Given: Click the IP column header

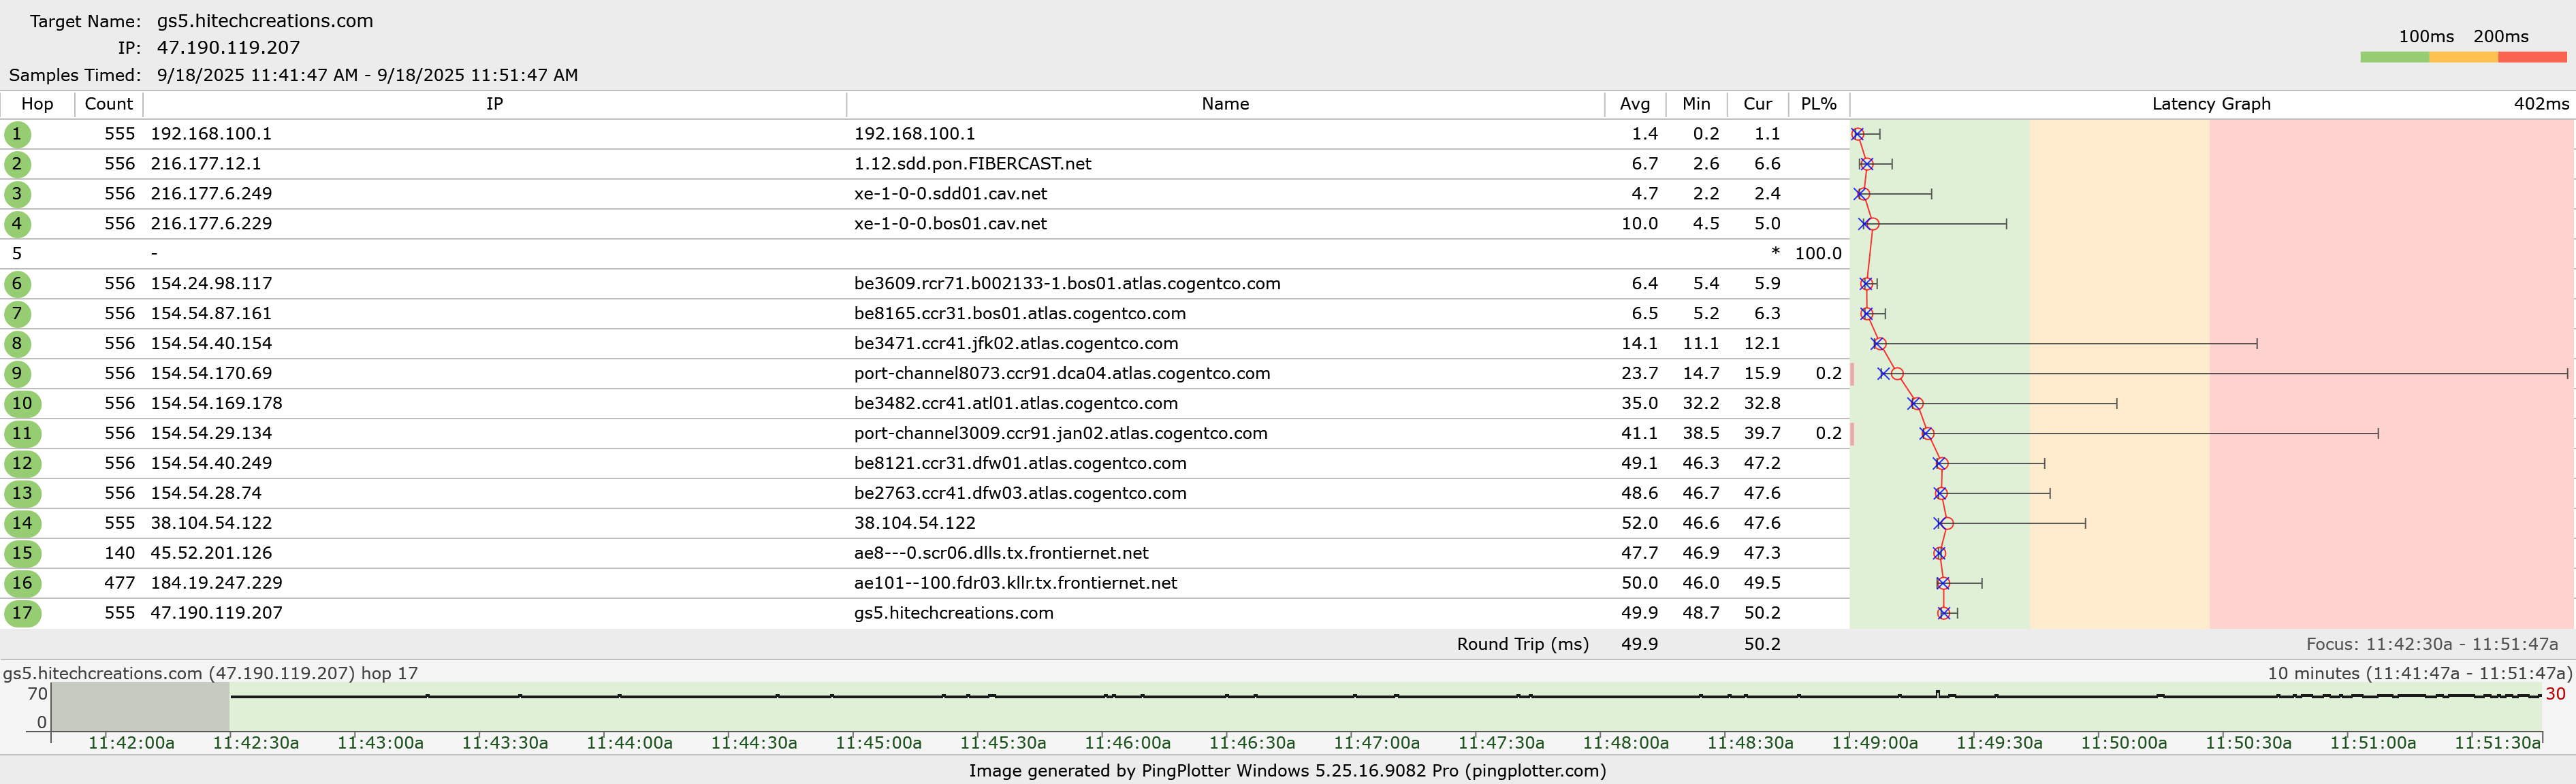Looking at the screenshot, I should point(495,104).
